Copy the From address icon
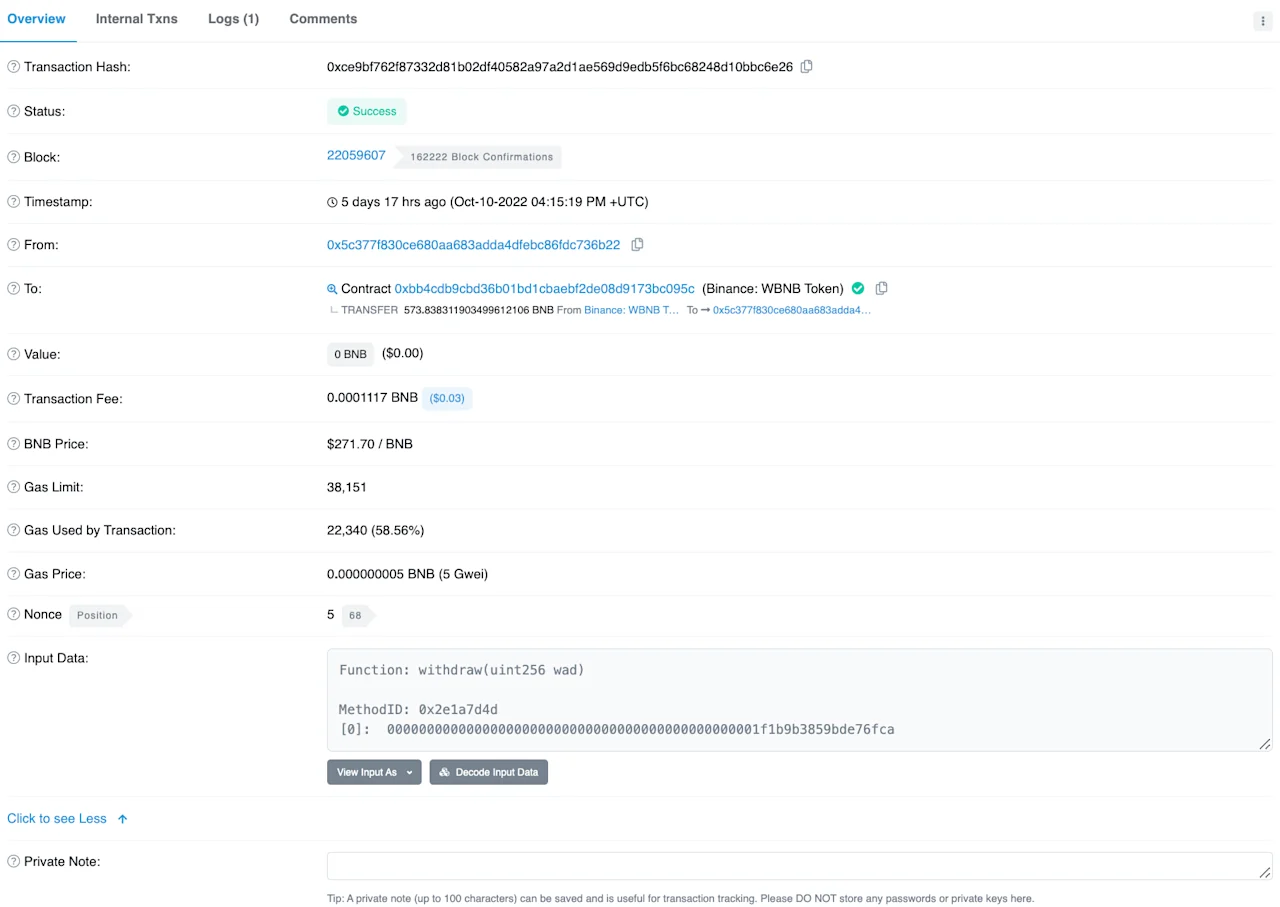Viewport: 1280px width, 907px height. tap(637, 245)
